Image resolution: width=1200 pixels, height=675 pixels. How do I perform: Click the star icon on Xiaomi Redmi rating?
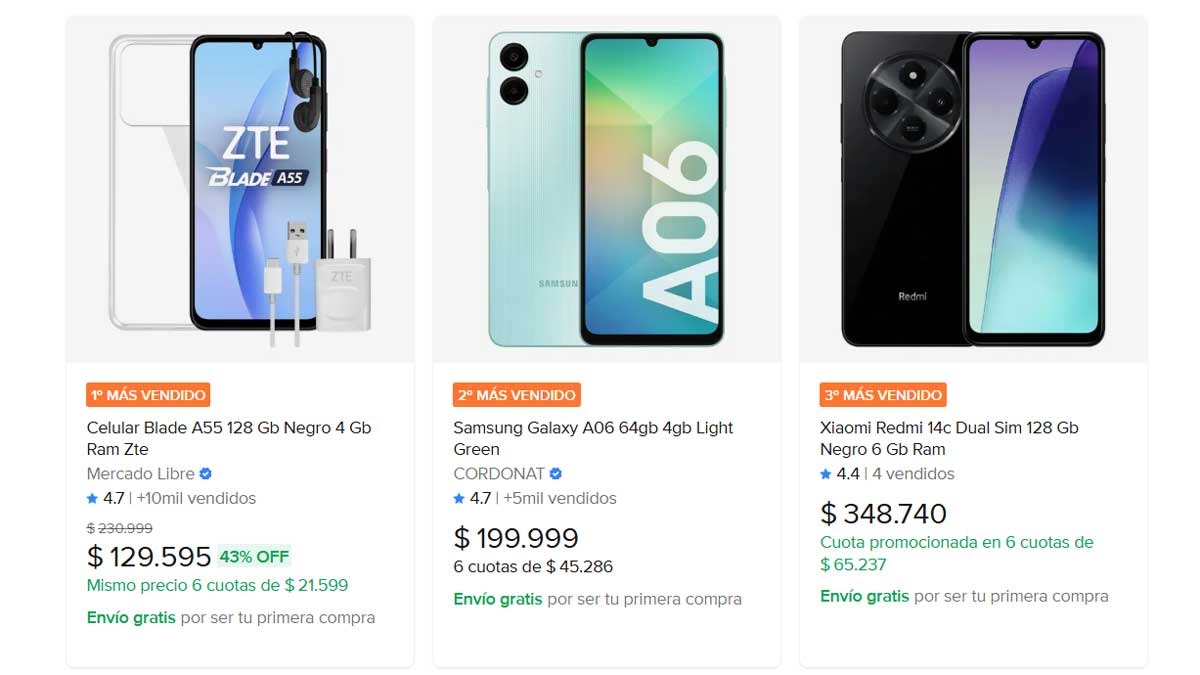click(x=827, y=475)
